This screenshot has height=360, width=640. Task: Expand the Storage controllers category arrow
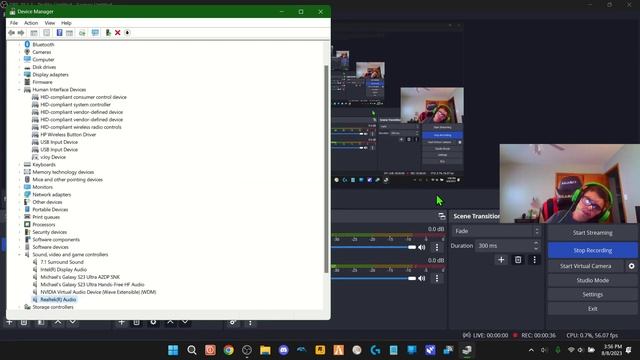19,307
